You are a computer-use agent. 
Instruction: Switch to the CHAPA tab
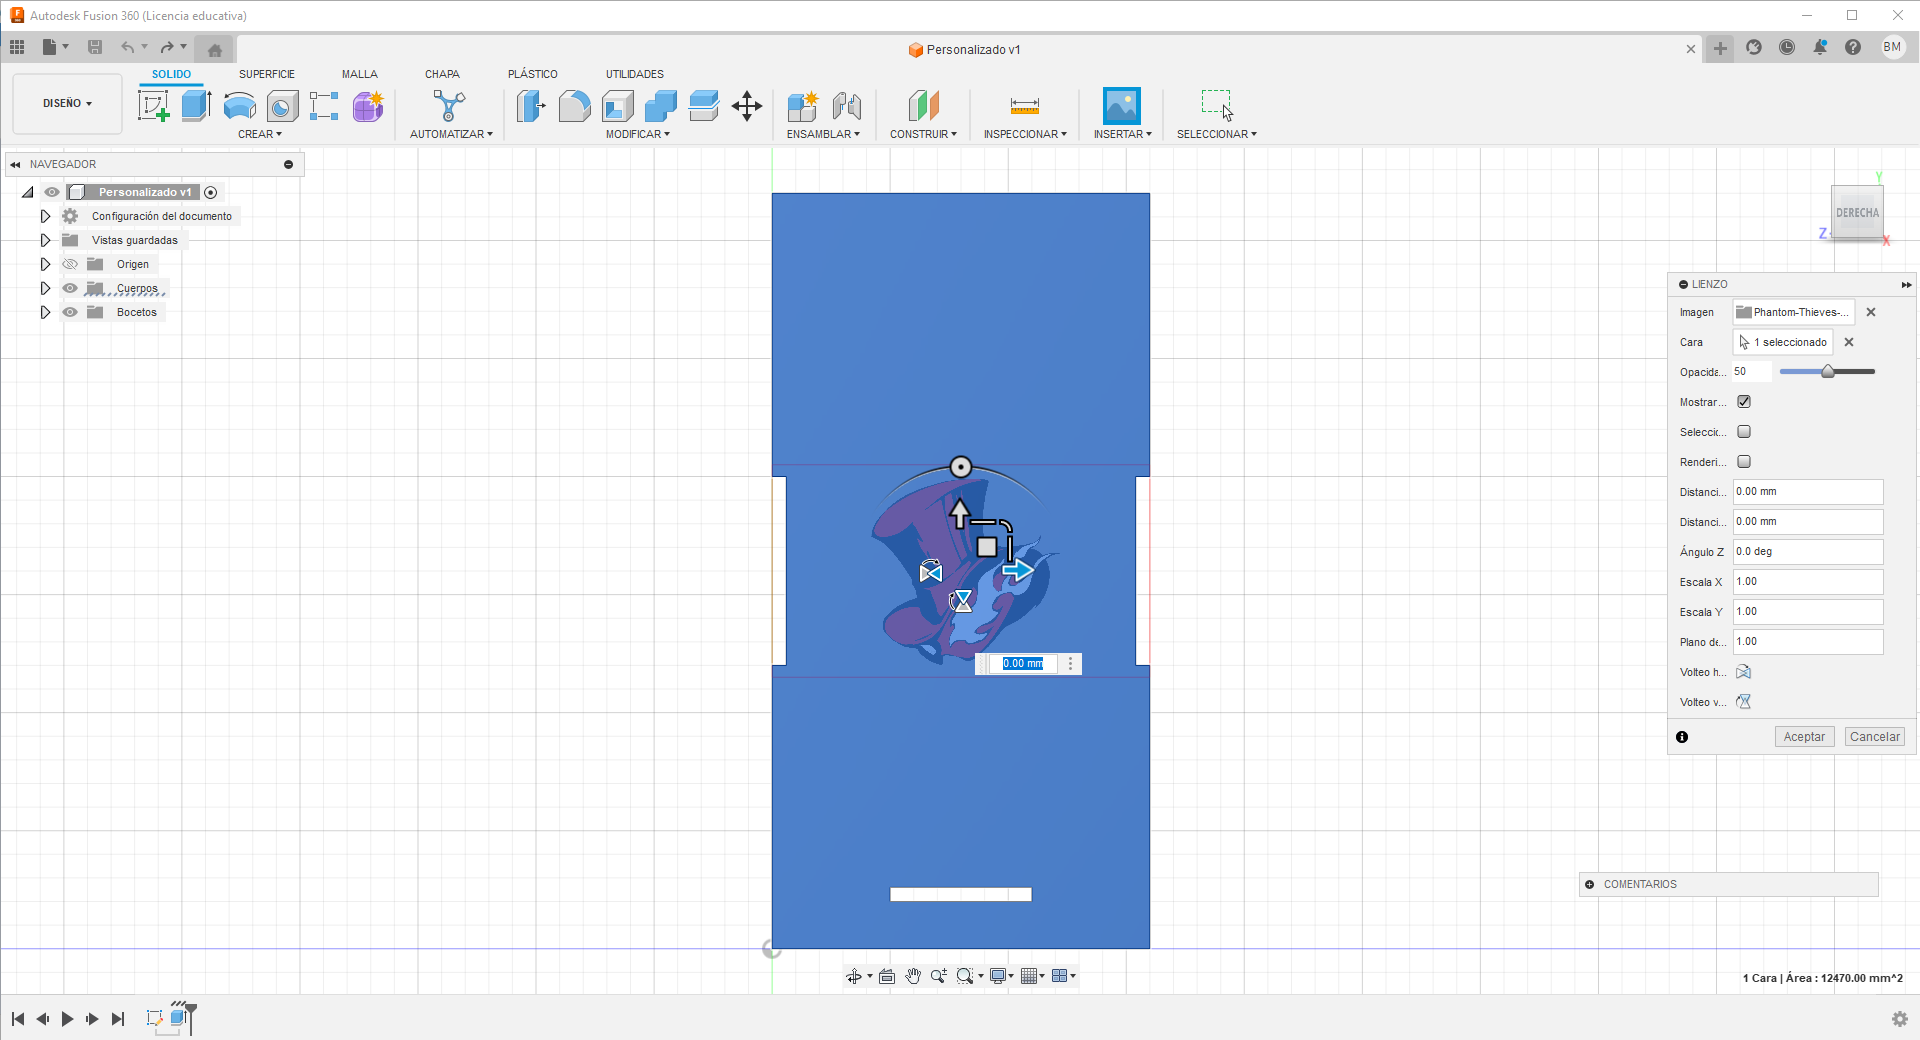(x=442, y=74)
